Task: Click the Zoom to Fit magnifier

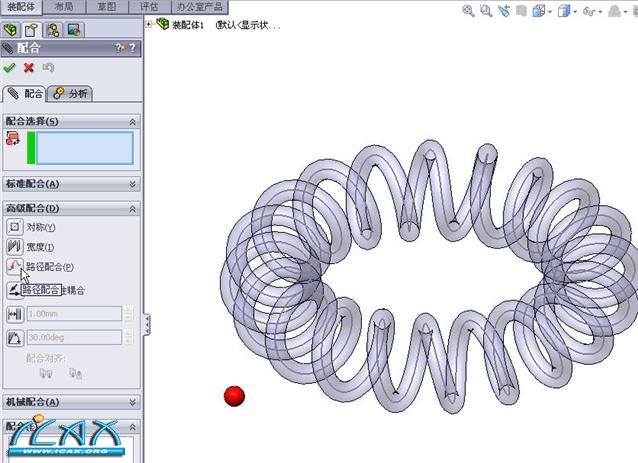Action: [x=468, y=12]
